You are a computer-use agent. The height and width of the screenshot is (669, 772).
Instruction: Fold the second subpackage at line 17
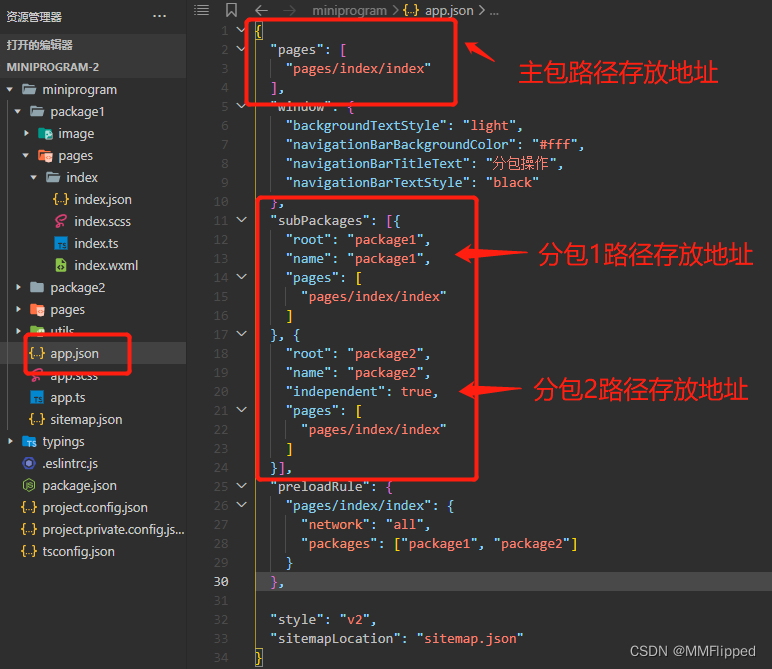[x=241, y=334]
